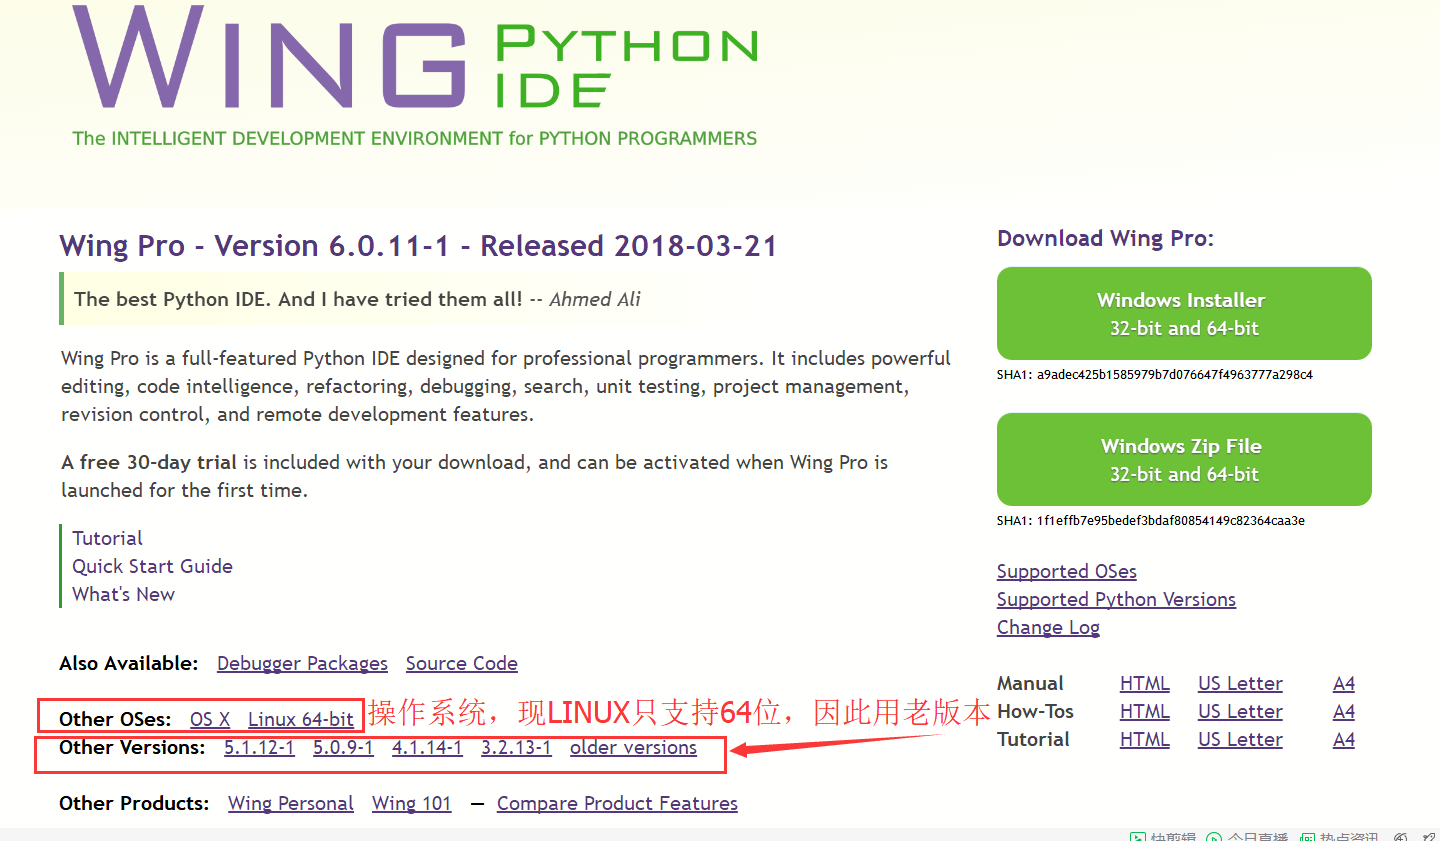Screen dimensions: 1440x841
Task: Open the Tutorial link above Quick Start Guide
Action: pos(107,538)
